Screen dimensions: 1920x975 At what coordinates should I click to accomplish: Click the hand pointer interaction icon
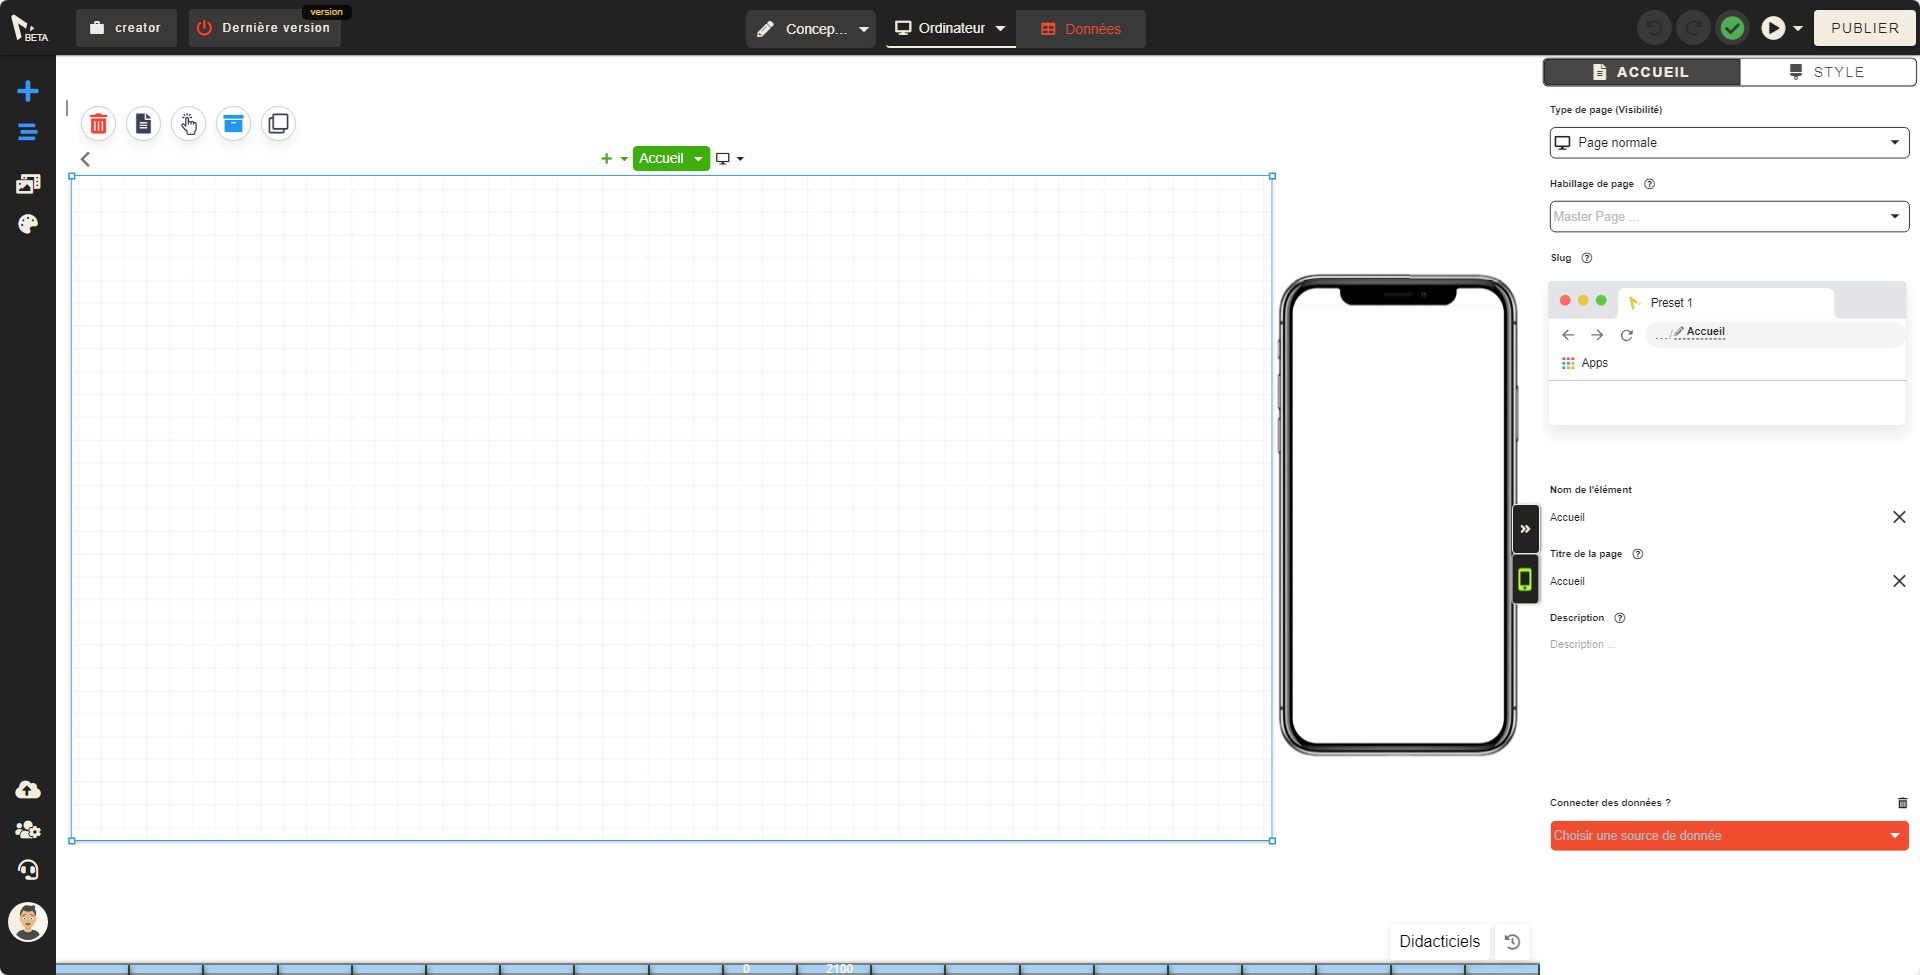point(188,124)
